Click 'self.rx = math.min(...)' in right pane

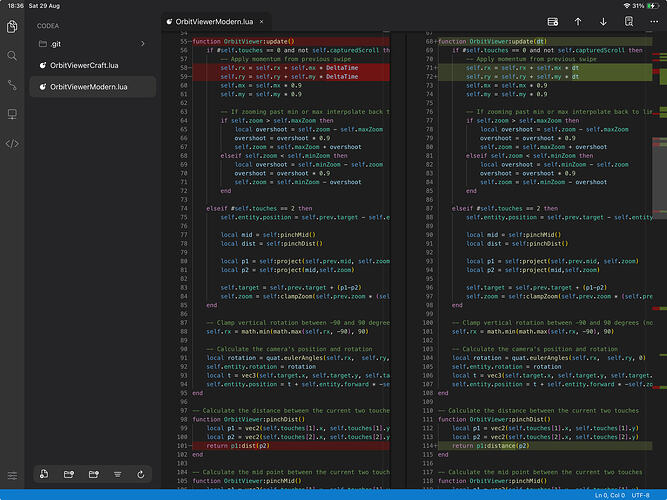[x=533, y=331]
